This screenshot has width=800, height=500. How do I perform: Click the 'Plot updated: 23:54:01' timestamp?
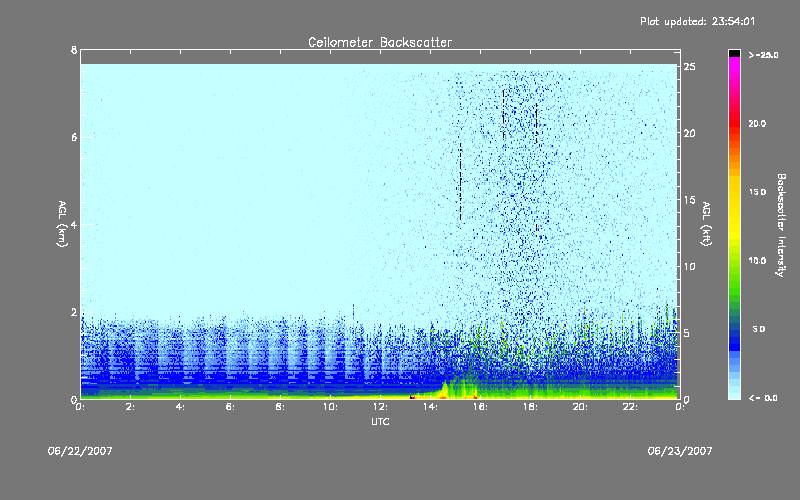(697, 21)
